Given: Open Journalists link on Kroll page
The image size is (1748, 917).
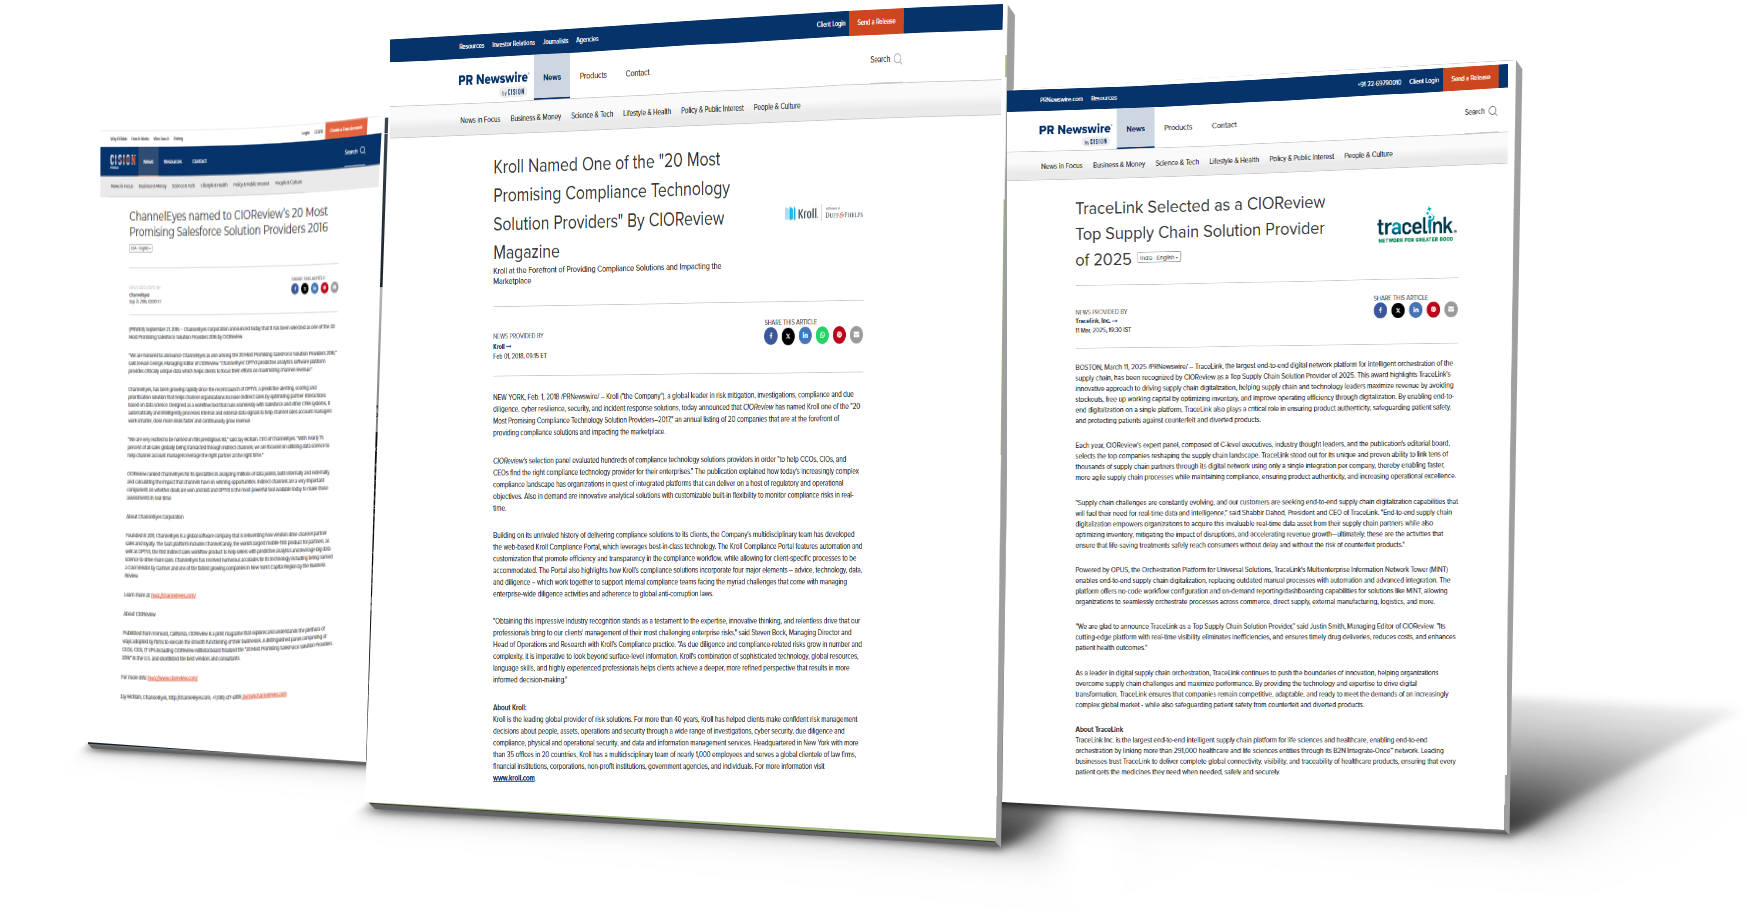Looking at the screenshot, I should tap(556, 41).
